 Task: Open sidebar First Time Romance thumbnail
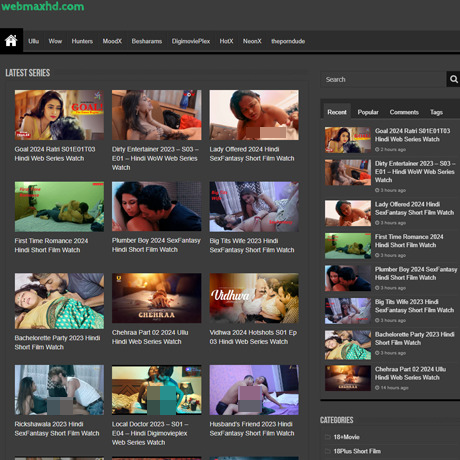[x=348, y=246]
